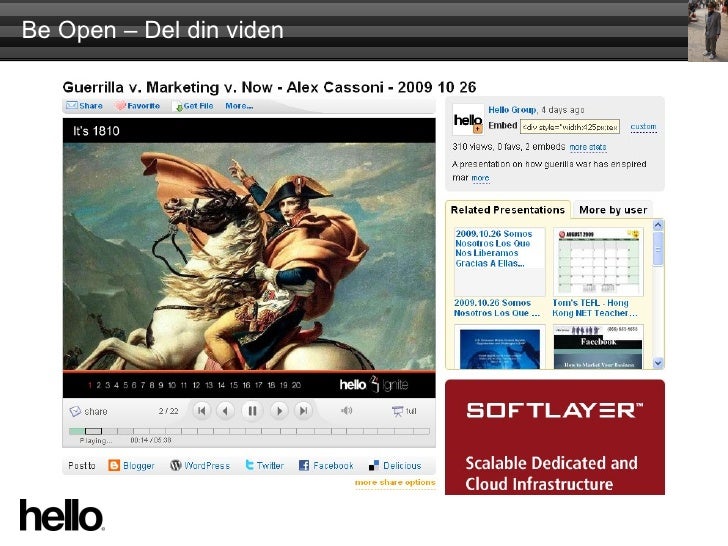
Task: Open the Facebook marketing presentation thumbnail
Action: tap(598, 347)
